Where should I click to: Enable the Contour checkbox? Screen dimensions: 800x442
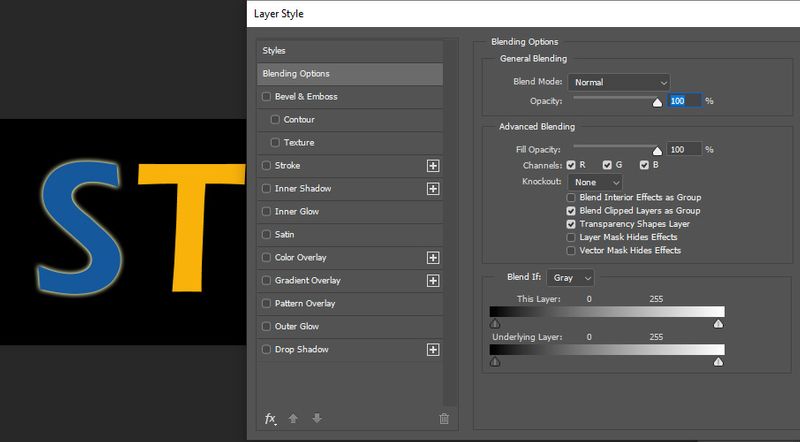(x=275, y=119)
